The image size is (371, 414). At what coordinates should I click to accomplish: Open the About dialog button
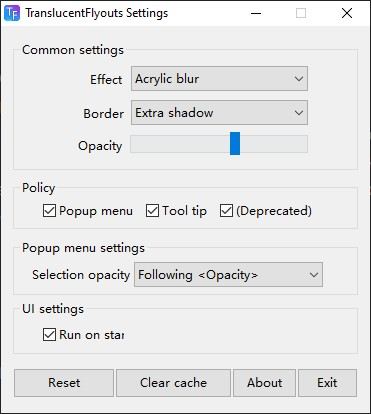pos(264,383)
